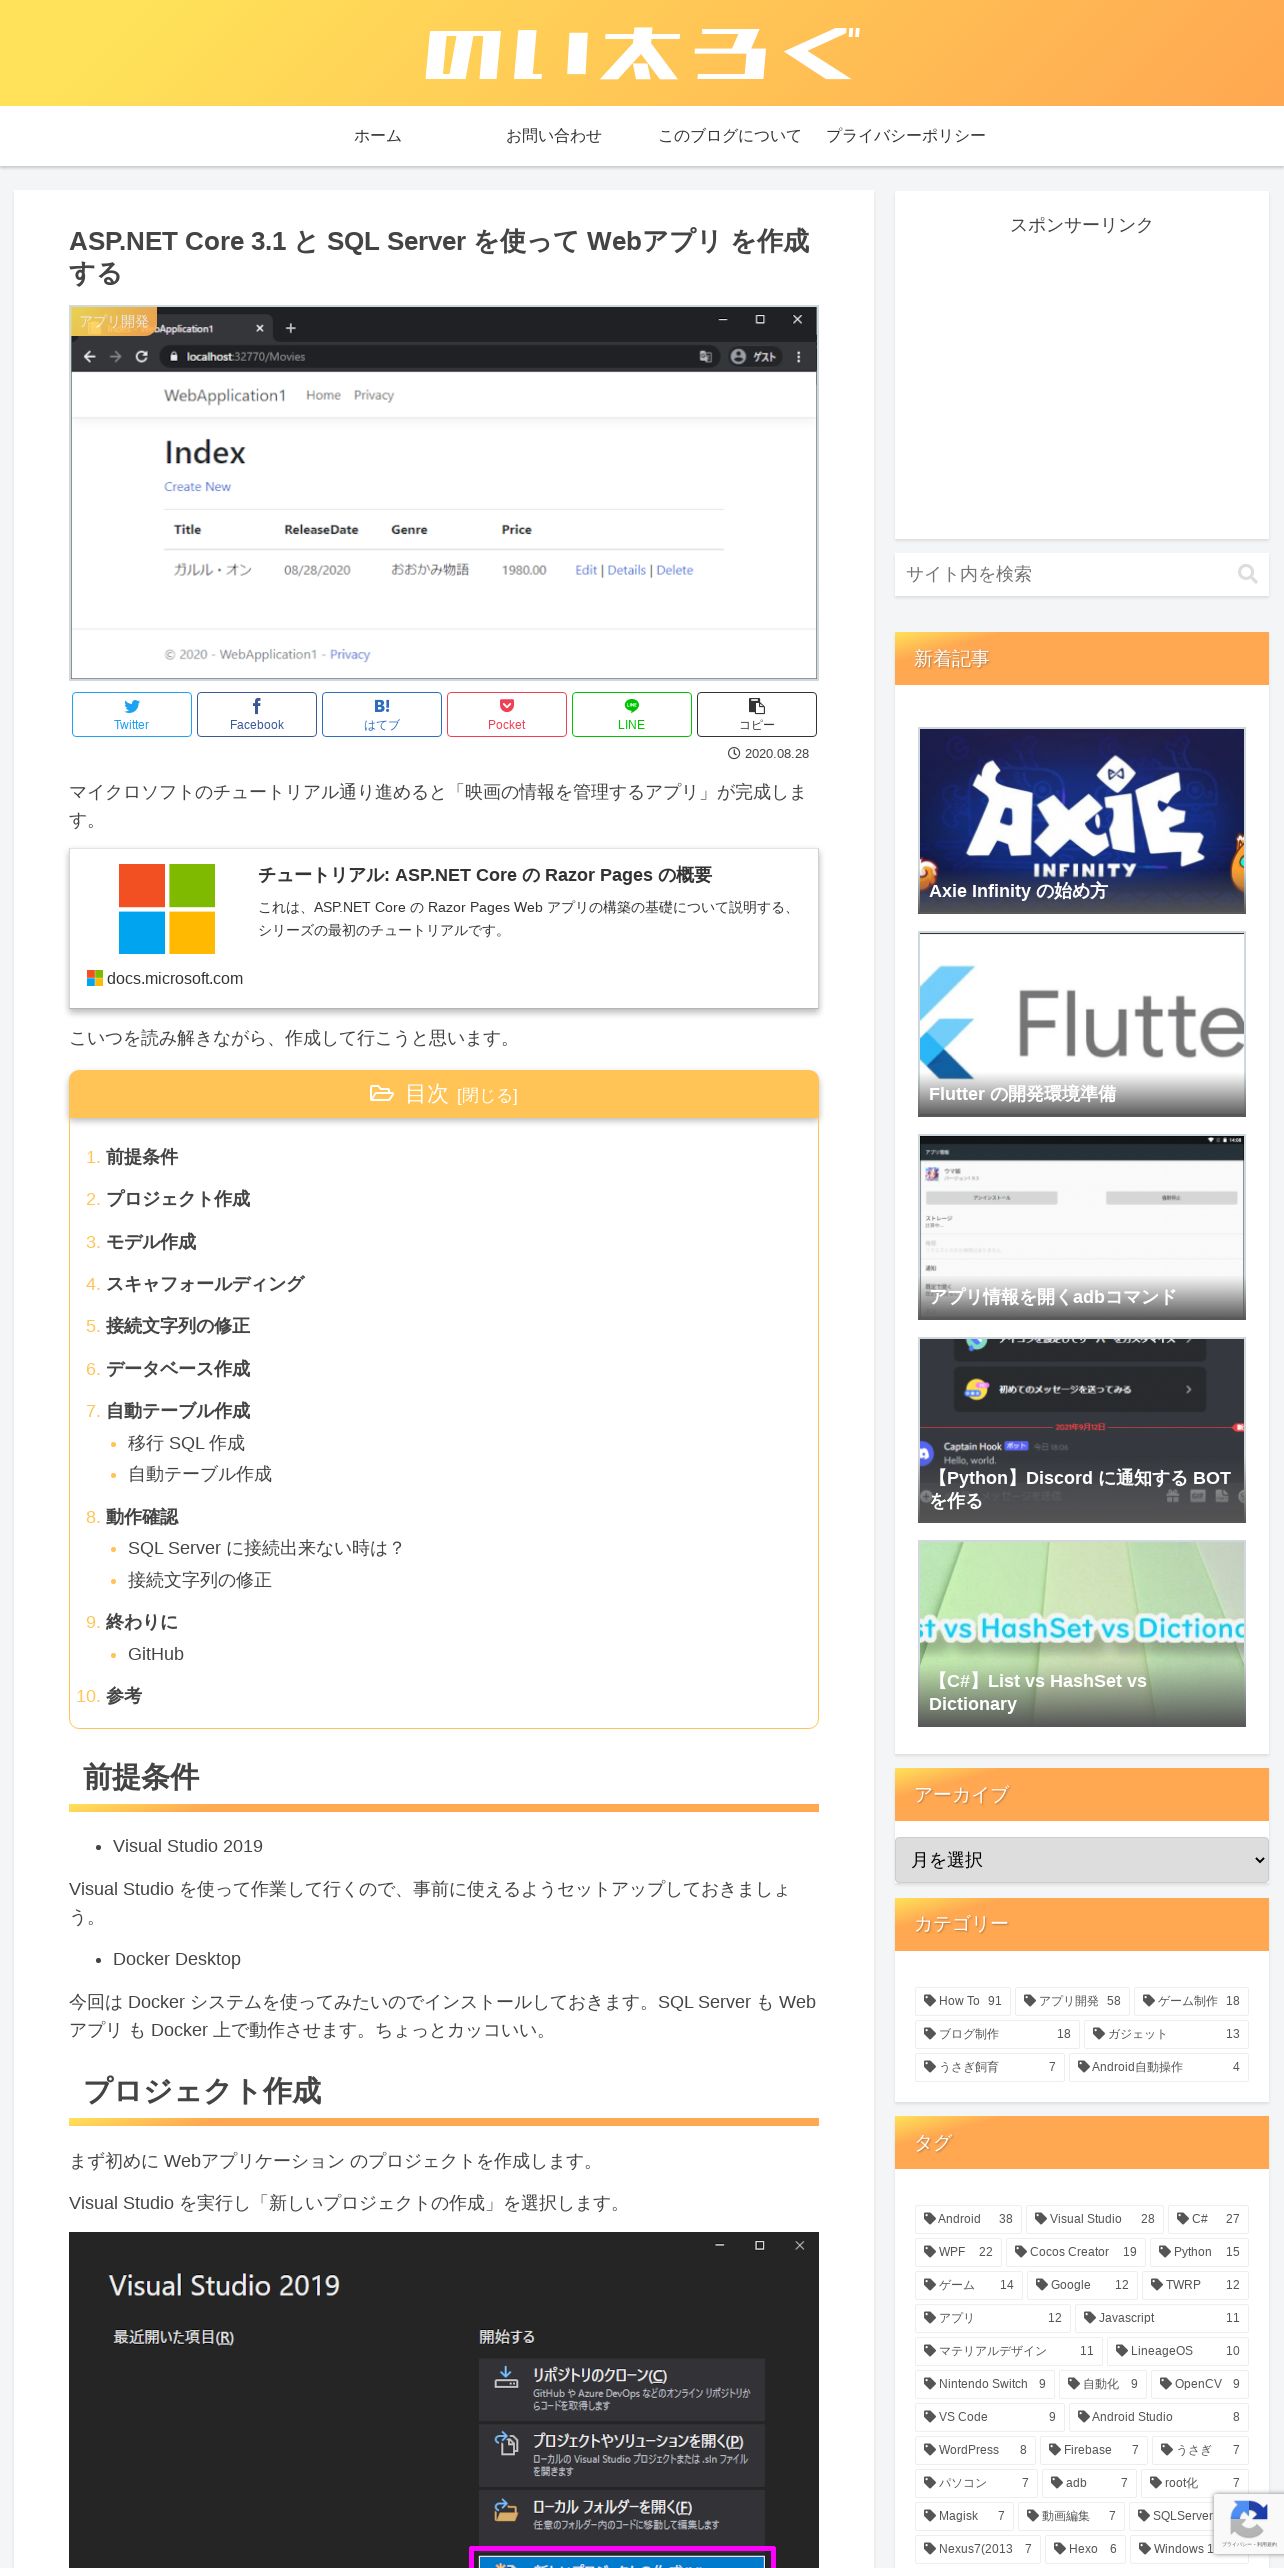
Task: Open the LineageOS tag
Action: click(x=1177, y=2351)
